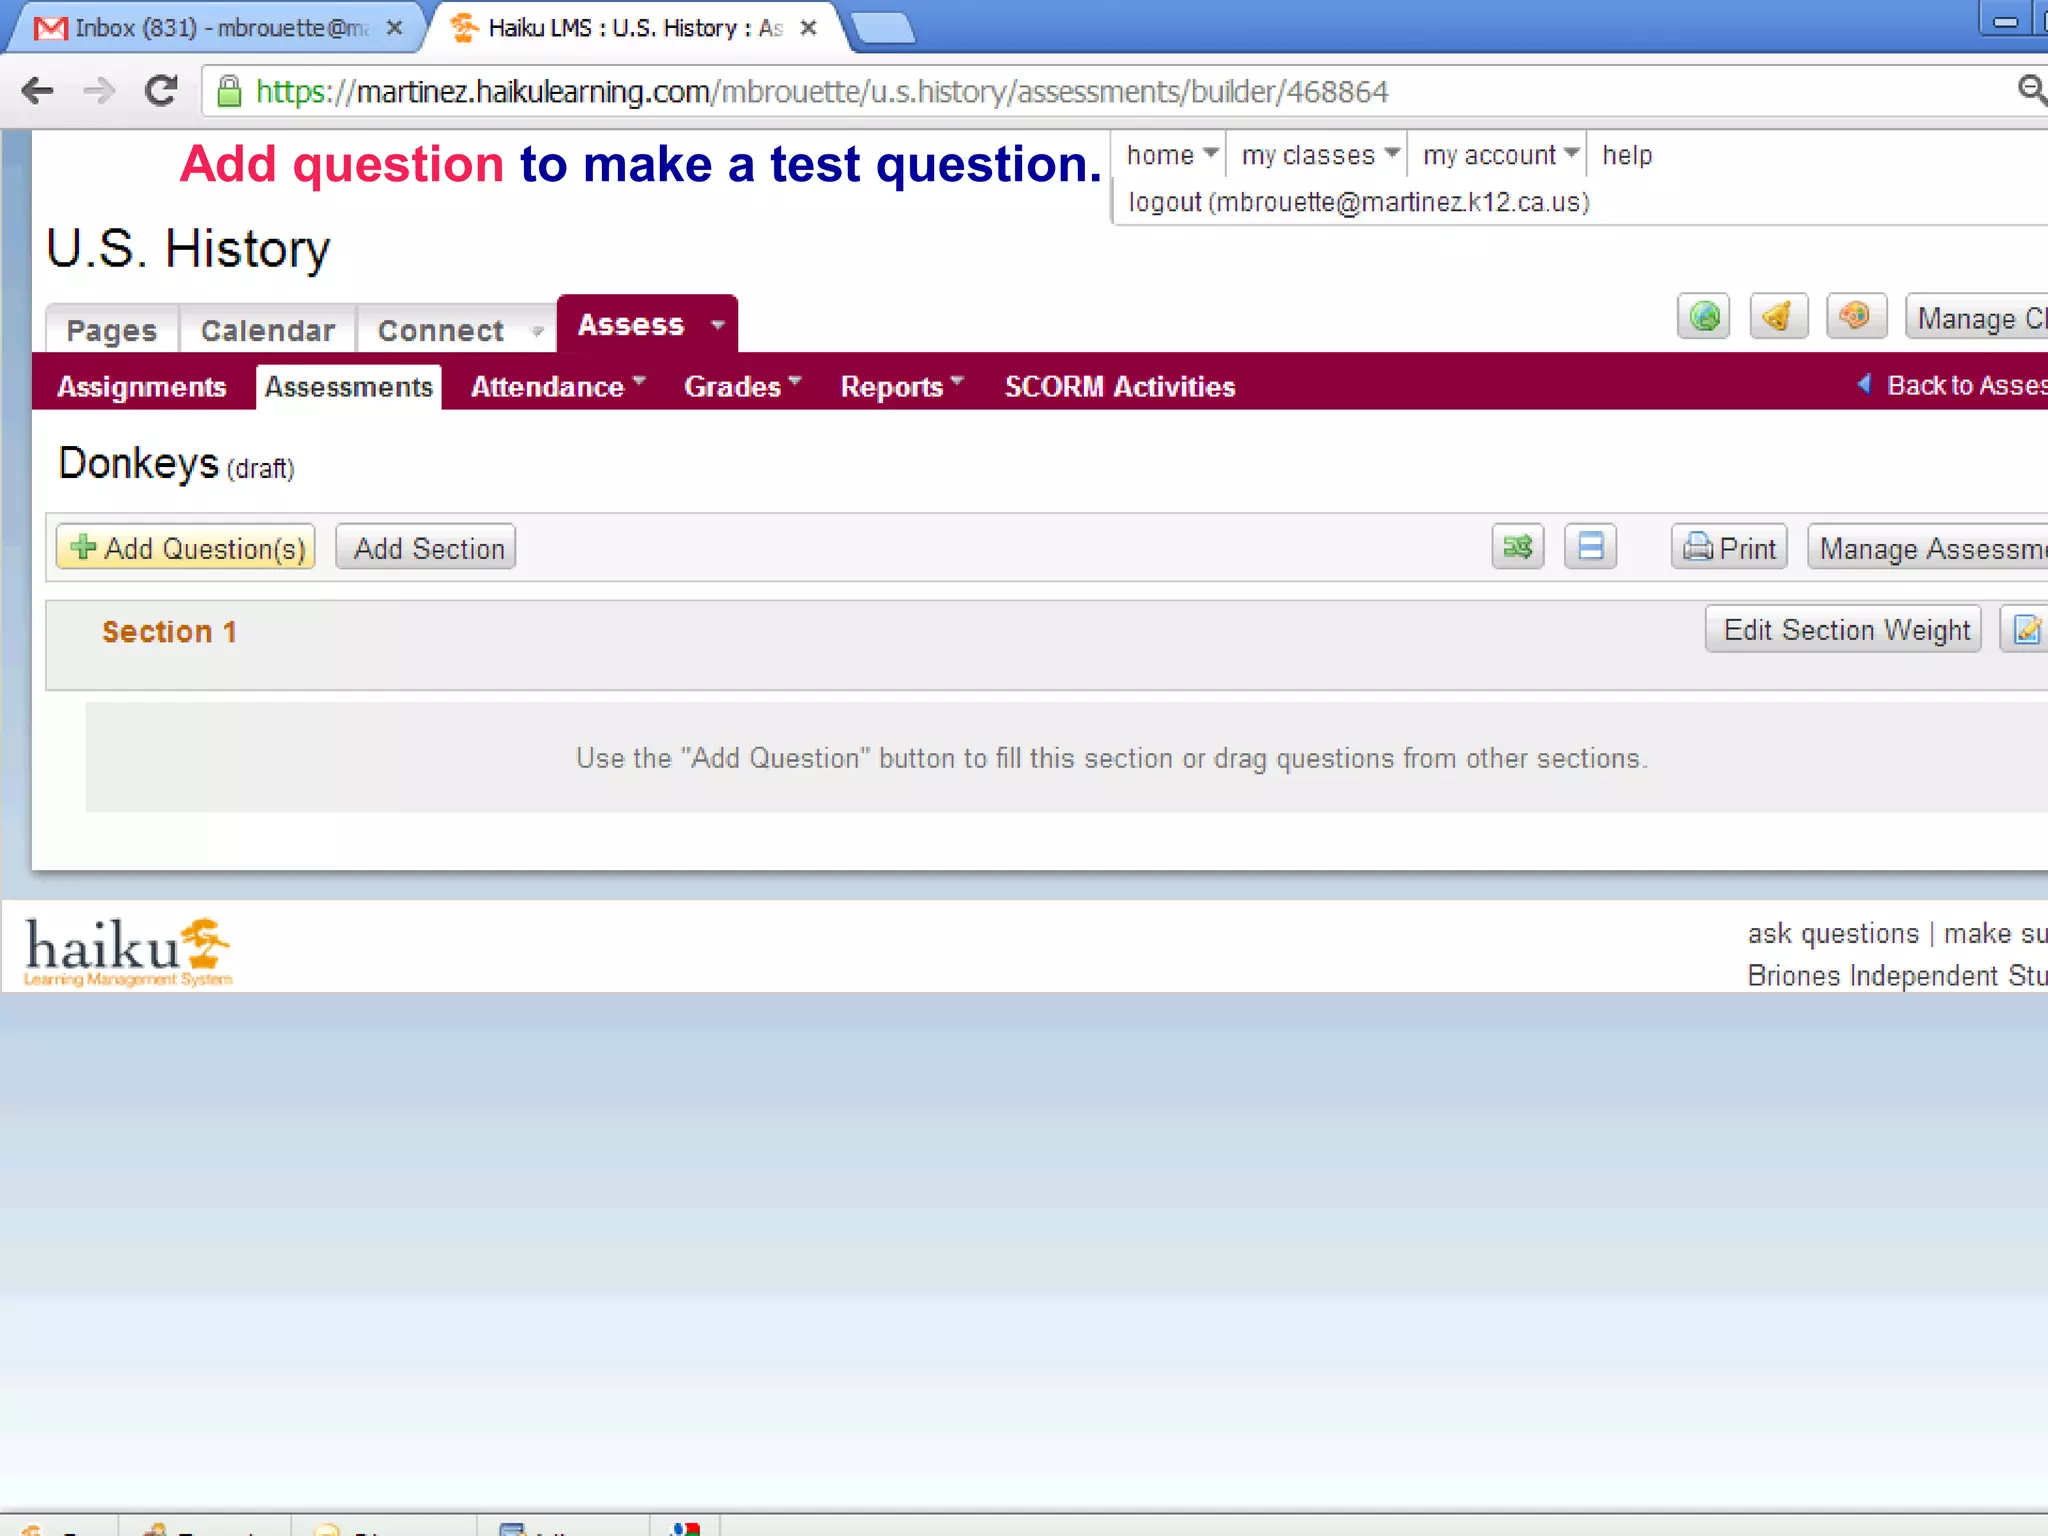Click Back to Assessments link
The image size is (2048, 1536).
point(1953,385)
